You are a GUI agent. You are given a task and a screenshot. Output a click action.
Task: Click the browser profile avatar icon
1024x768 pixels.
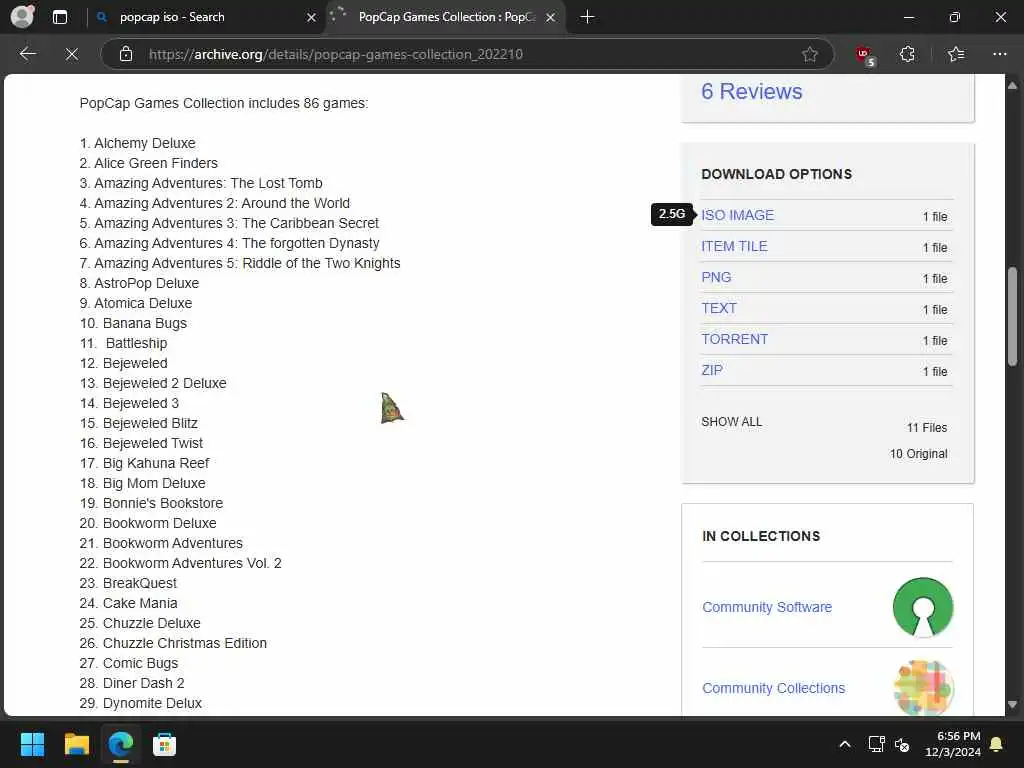click(x=23, y=17)
